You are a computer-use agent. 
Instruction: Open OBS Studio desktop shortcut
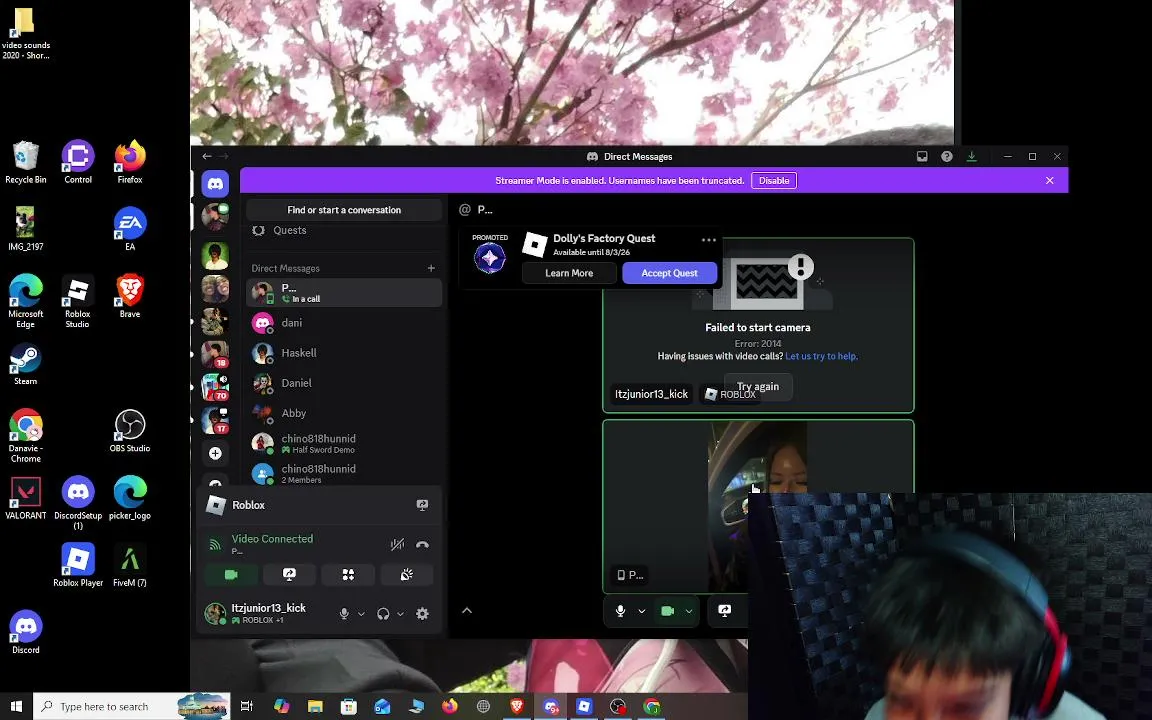click(130, 431)
